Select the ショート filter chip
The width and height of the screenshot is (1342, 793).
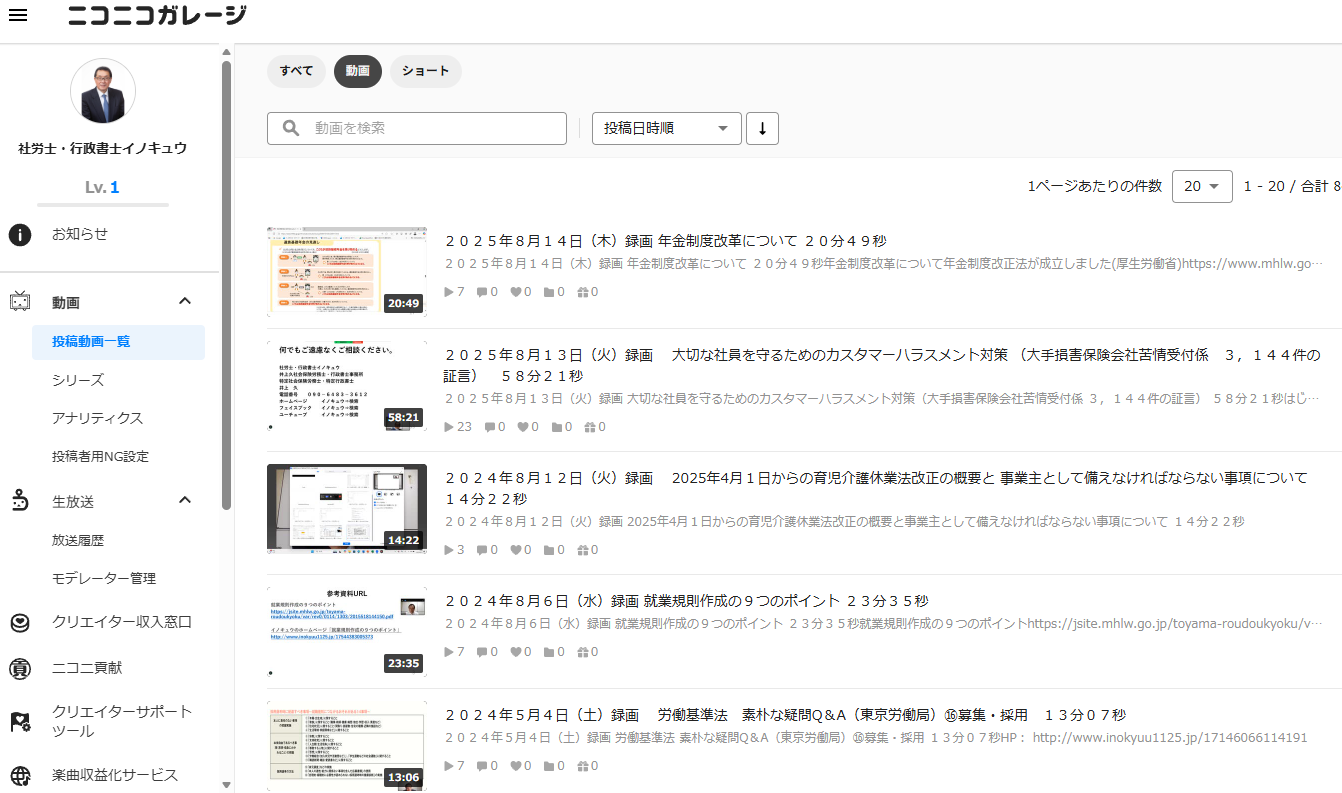(x=426, y=71)
